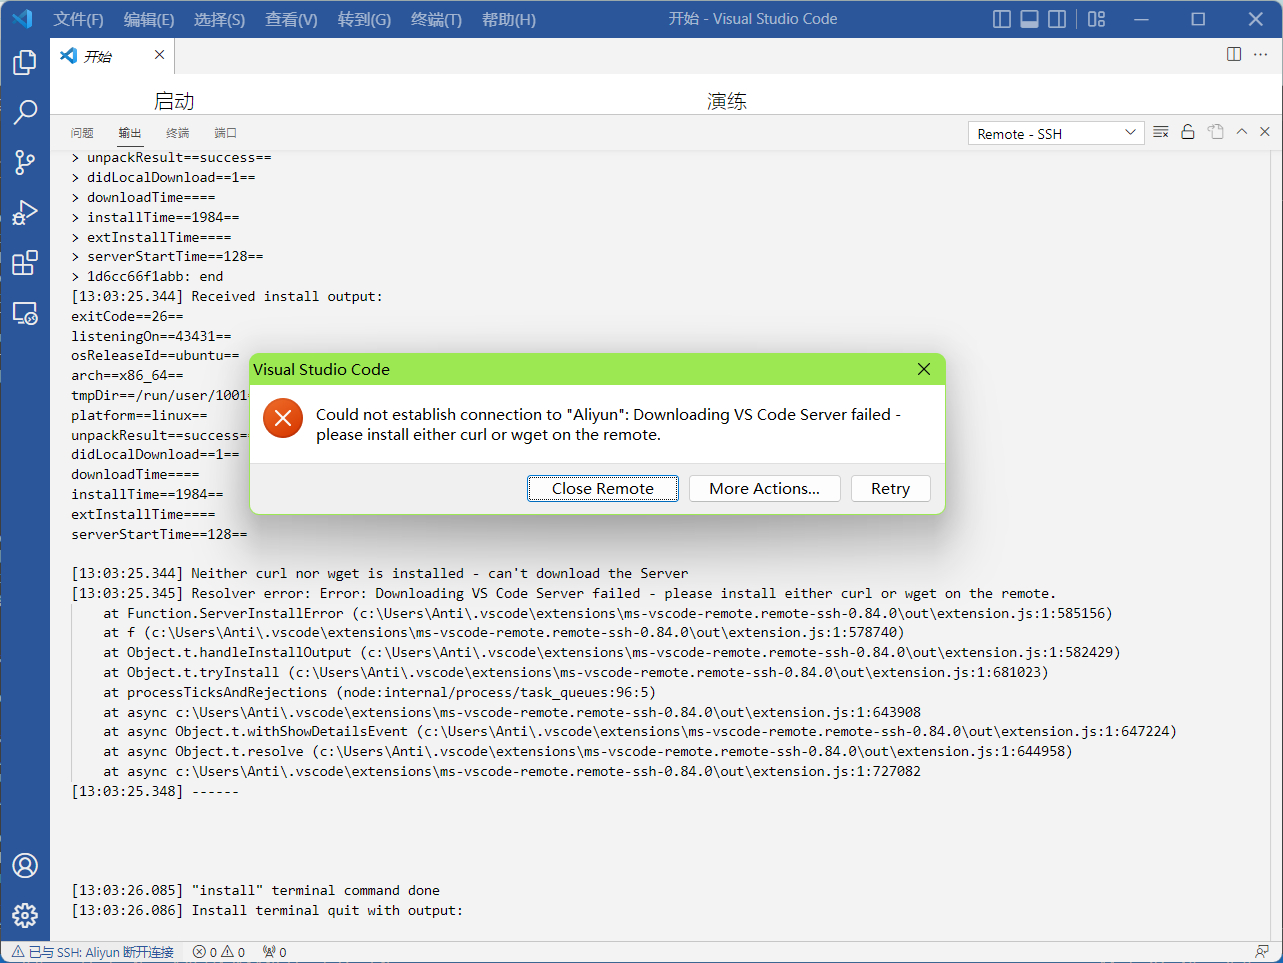1283x963 pixels.
Task: Open the 编辑(E) menu
Action: click(149, 19)
